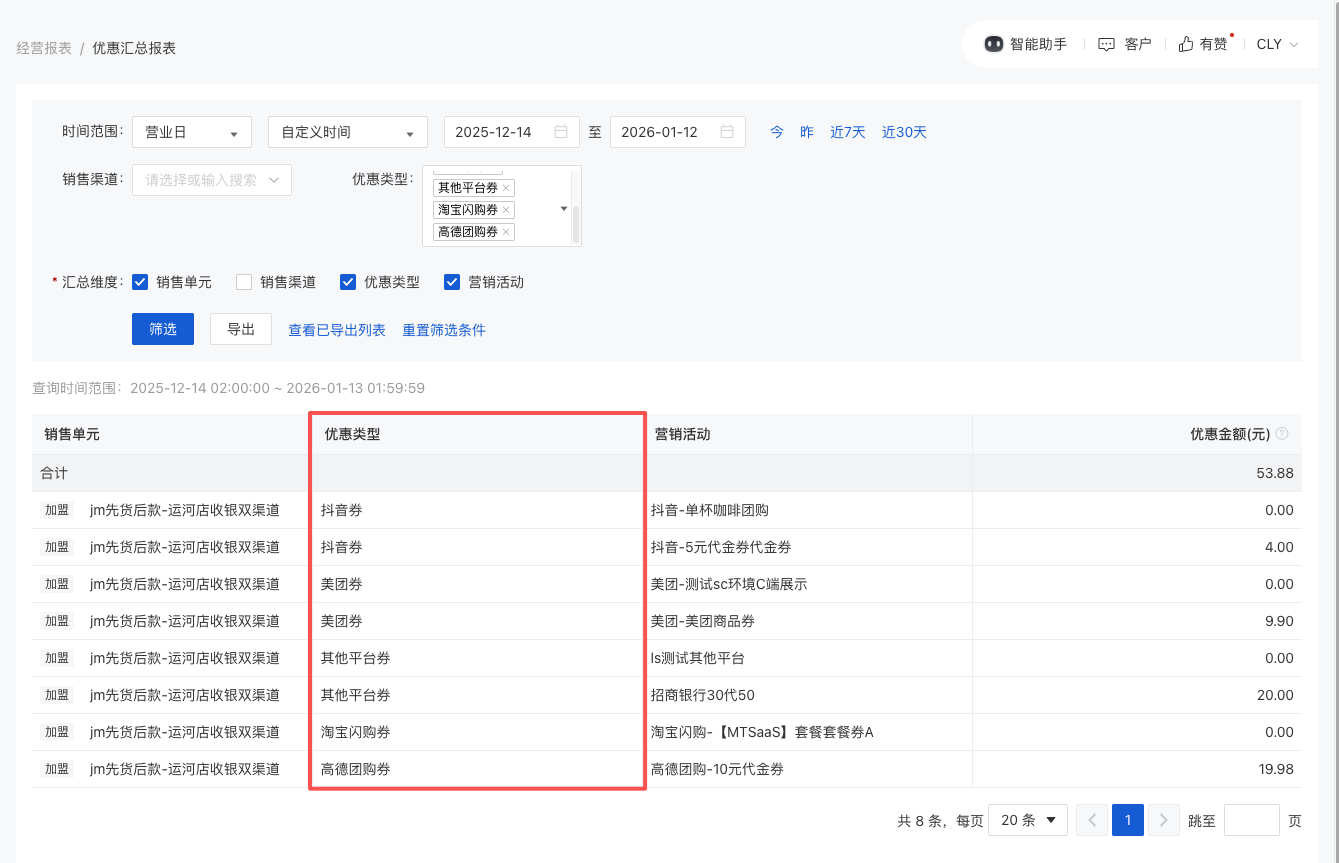1339x863 pixels.
Task: Remove the 高德团购券 tag
Action: [x=506, y=232]
